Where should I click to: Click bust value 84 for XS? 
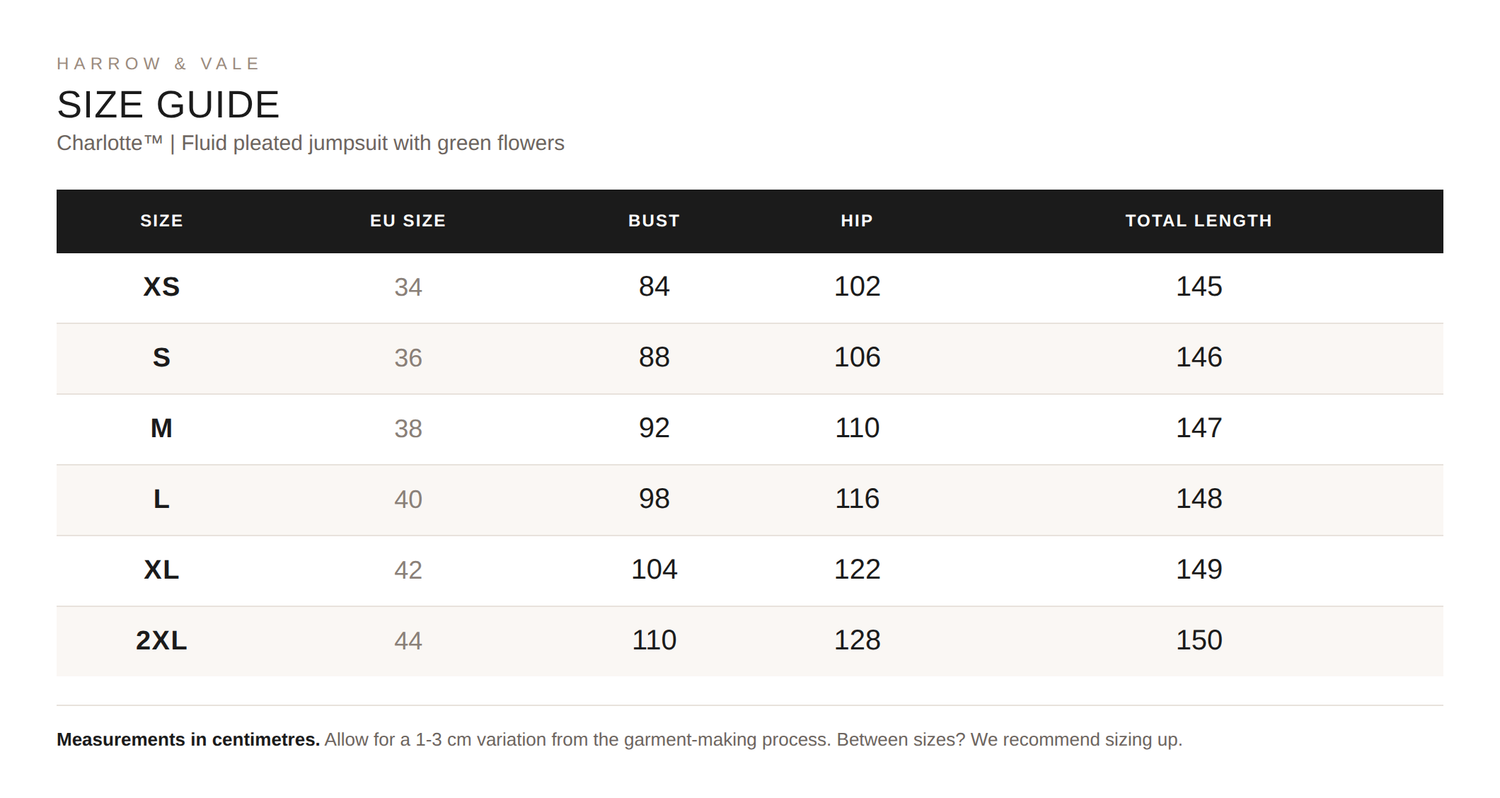pos(654,286)
